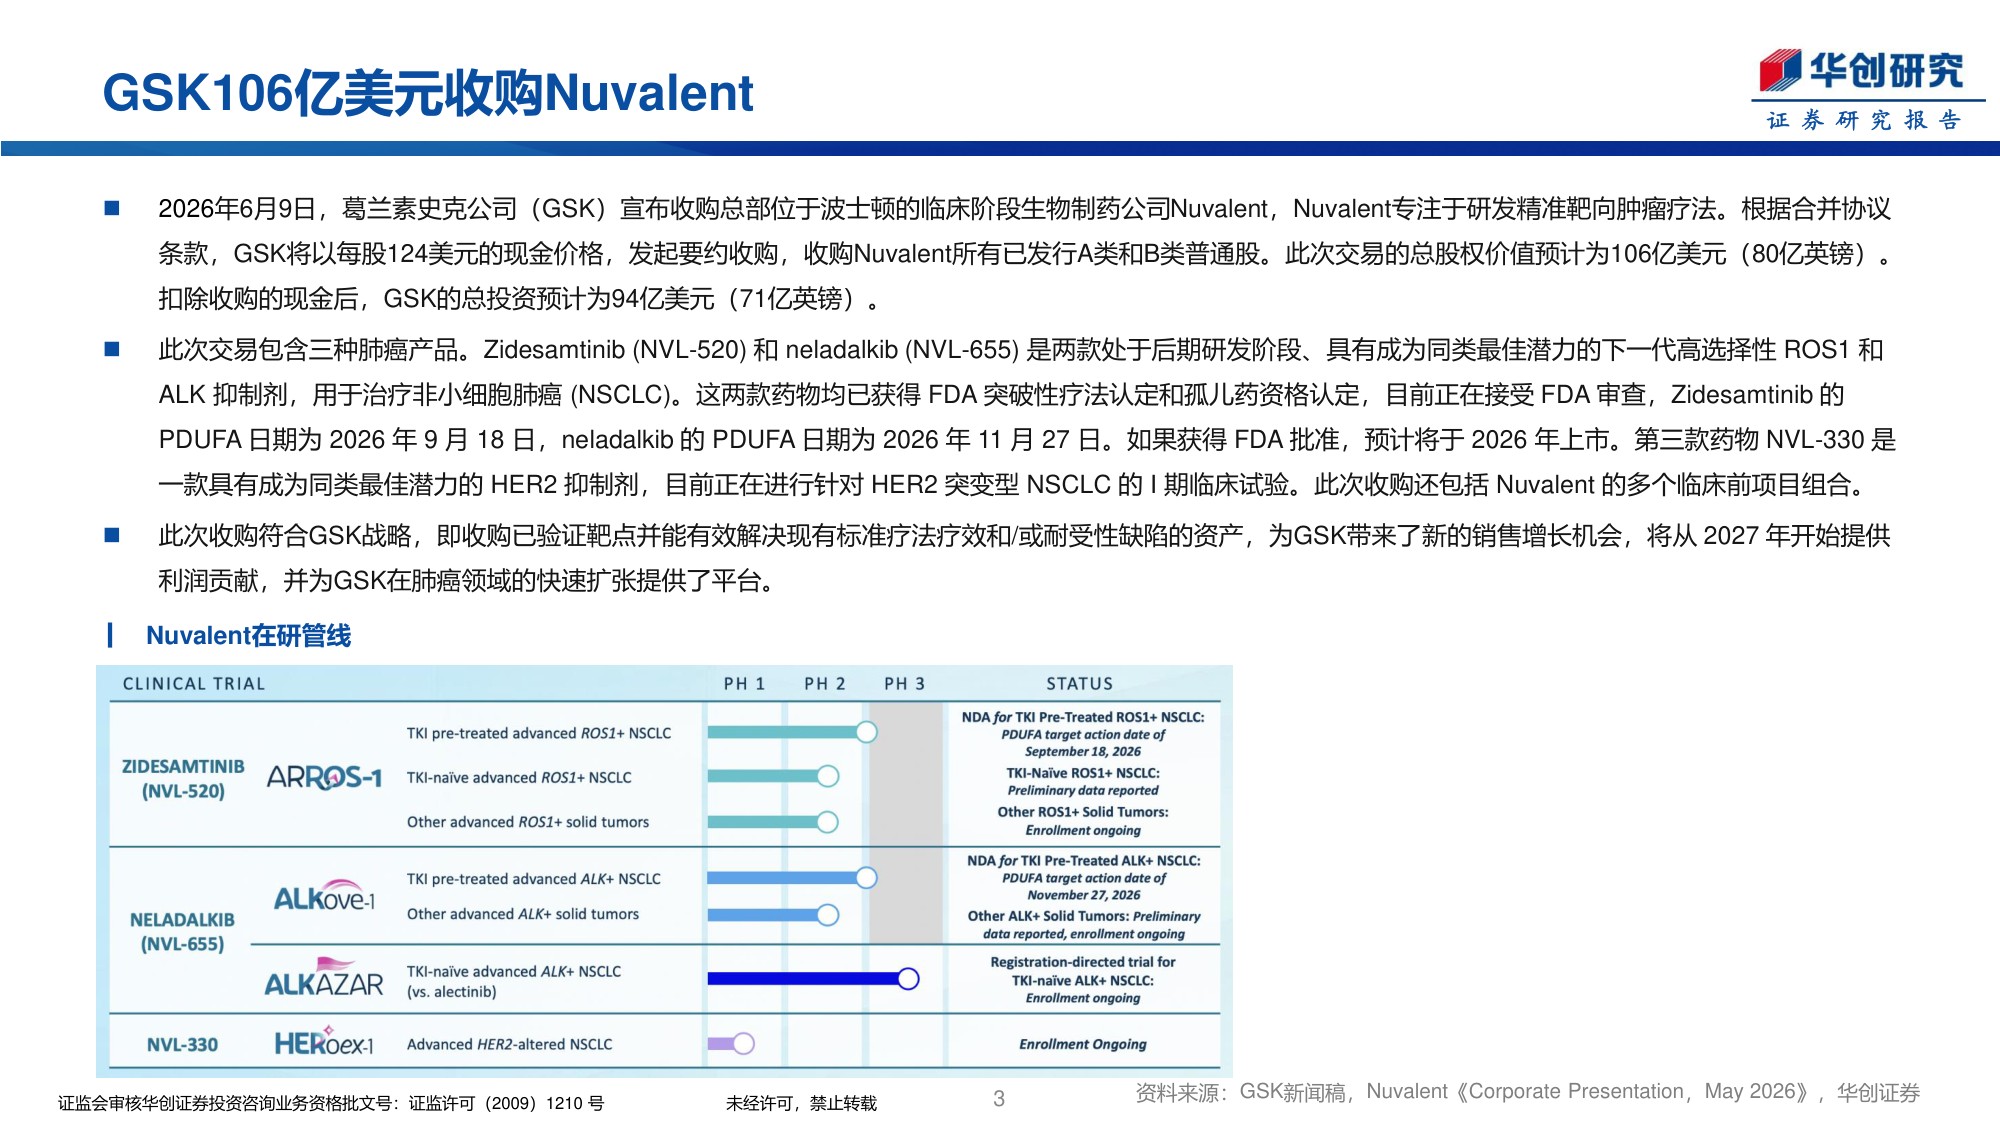2000x1125 pixels.
Task: Click the Other advanced ALK+ solid tumors bar
Action: (773, 915)
